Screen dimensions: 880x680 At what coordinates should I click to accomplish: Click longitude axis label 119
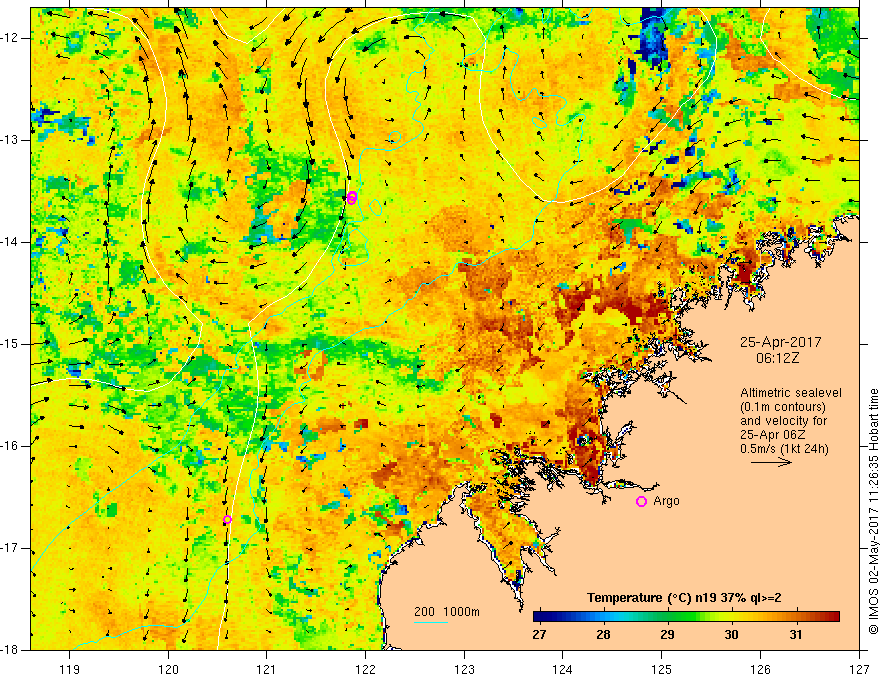[x=70, y=669]
